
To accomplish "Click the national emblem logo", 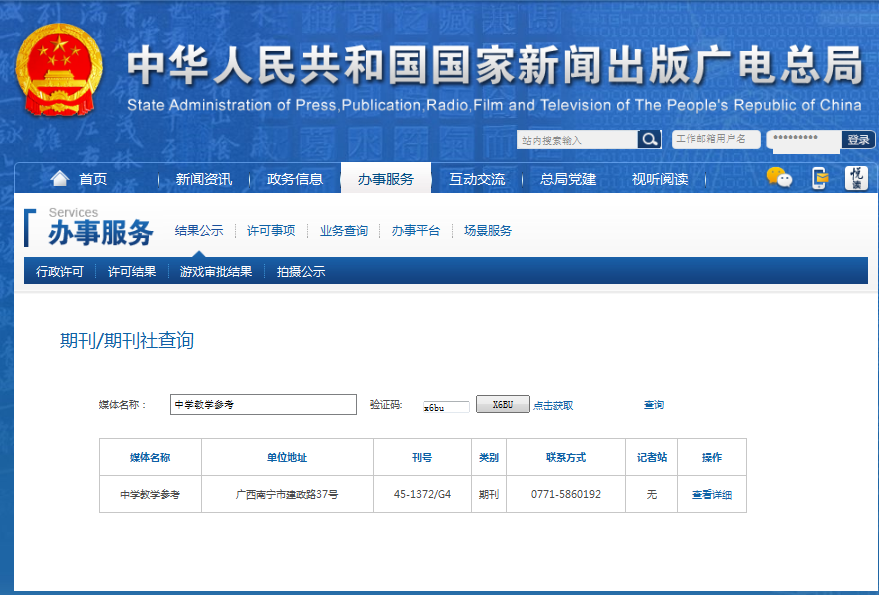I will pos(59,70).
